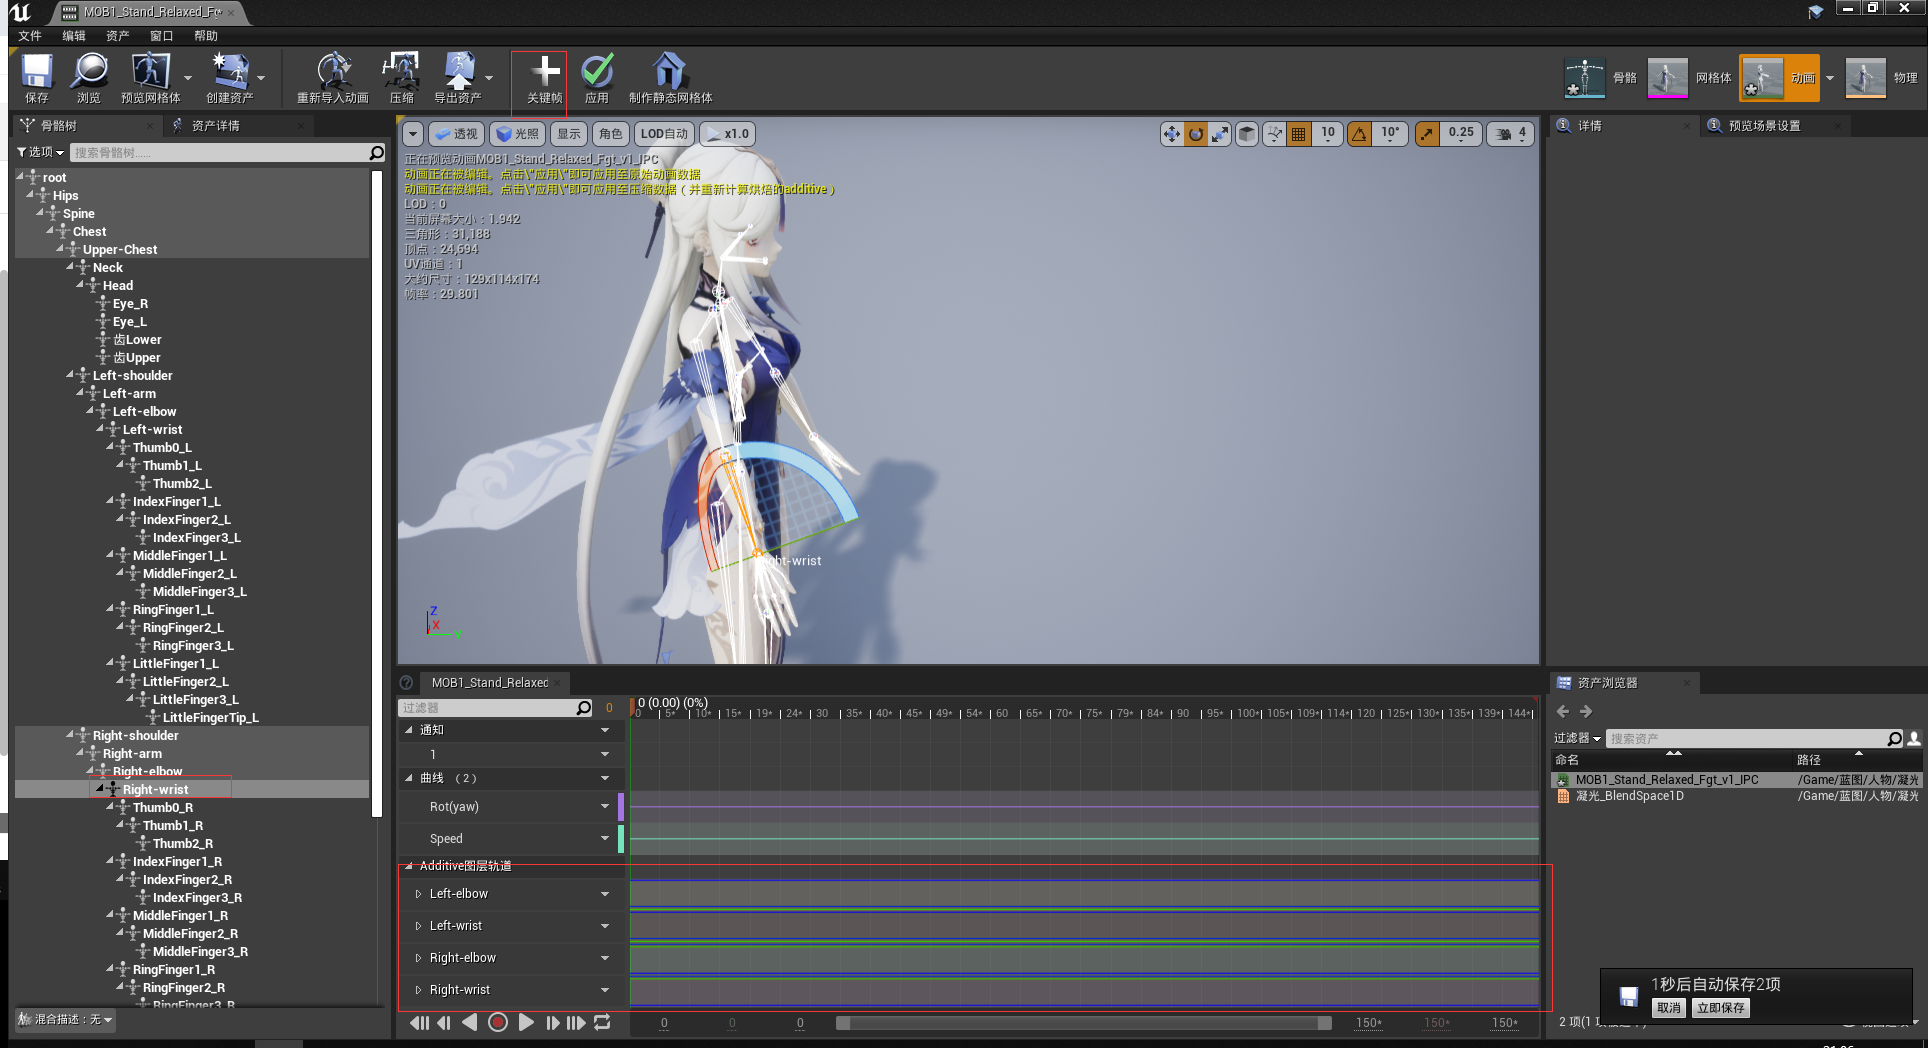This screenshot has width=1928, height=1048.
Task: Select the Head bone in skeleton tree
Action: click(118, 286)
